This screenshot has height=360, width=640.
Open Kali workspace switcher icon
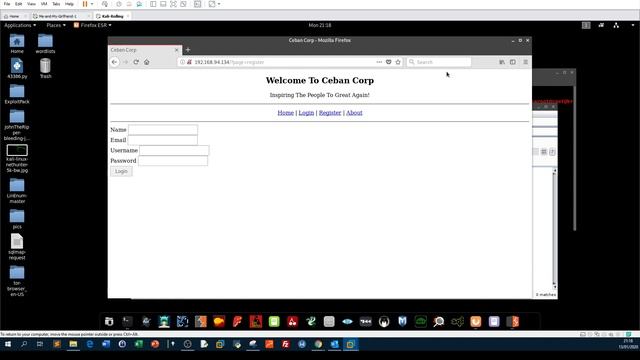pos(586,25)
